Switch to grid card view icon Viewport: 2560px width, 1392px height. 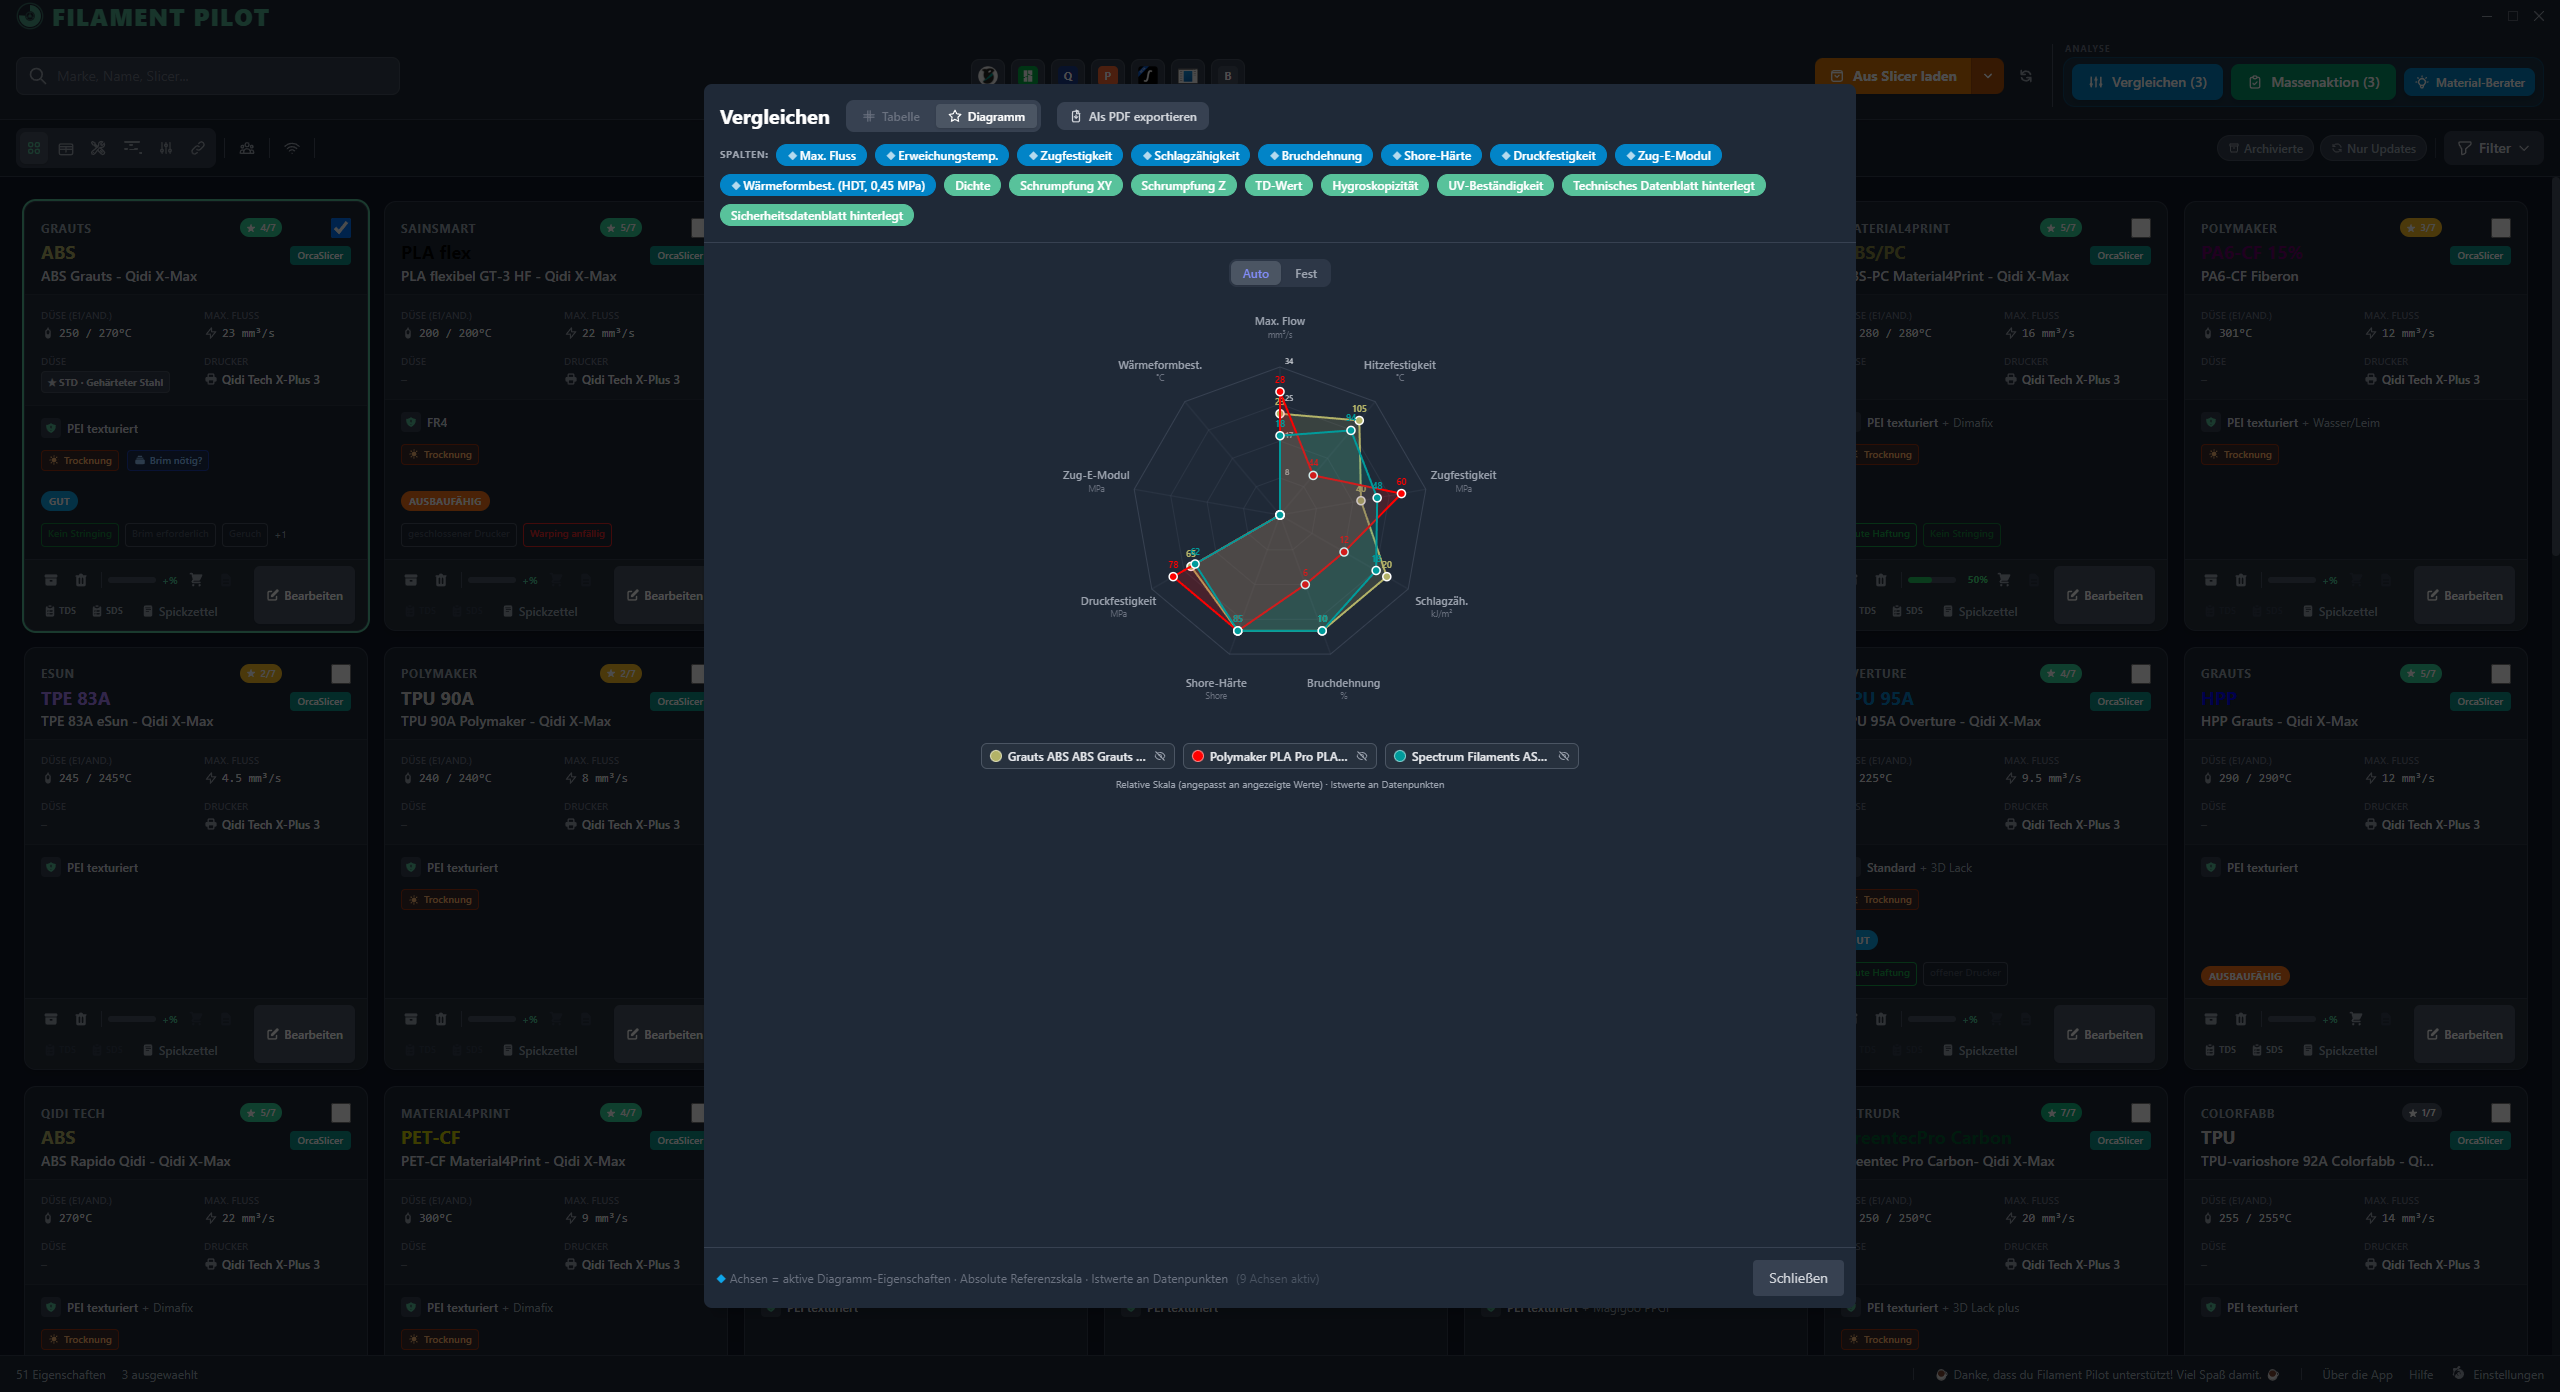34,148
